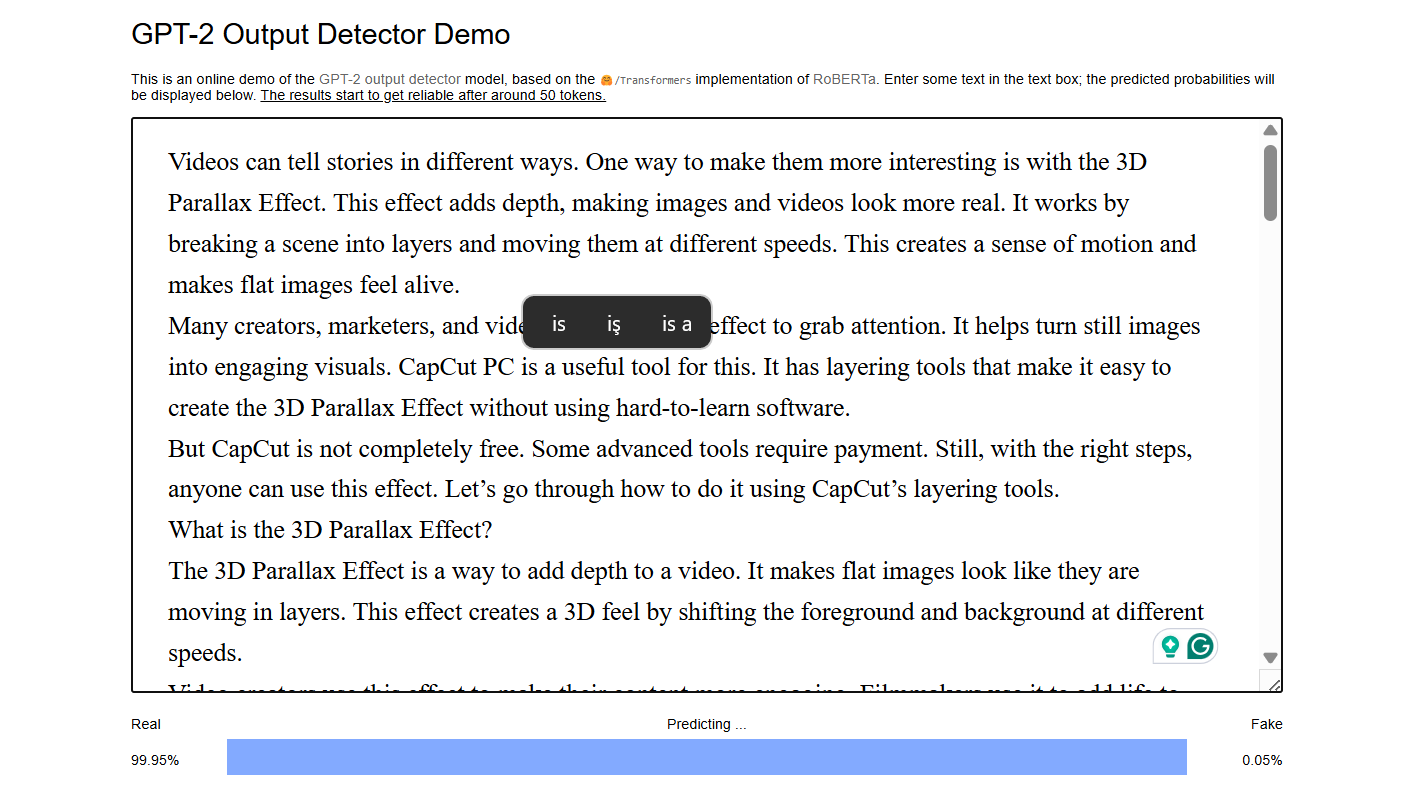Click the 0.05% Fake percentage value
This screenshot has height=807, width=1418.
click(1262, 761)
